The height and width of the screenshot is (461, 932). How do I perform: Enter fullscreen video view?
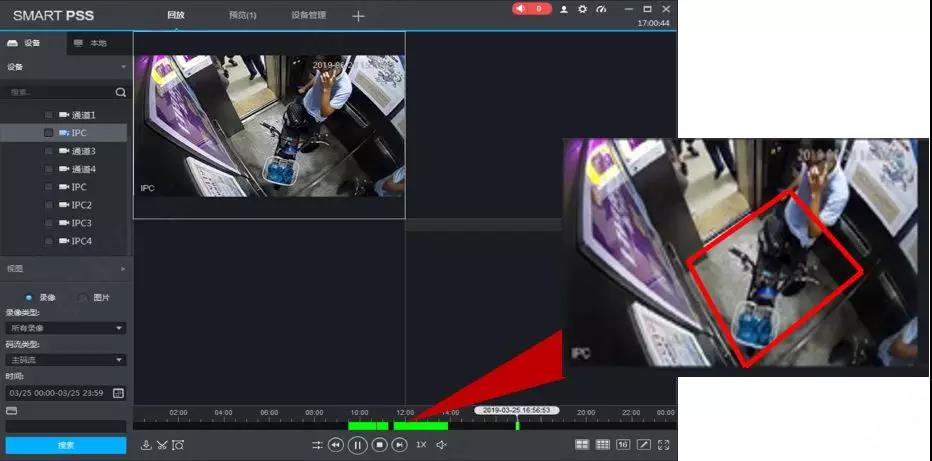(663, 445)
